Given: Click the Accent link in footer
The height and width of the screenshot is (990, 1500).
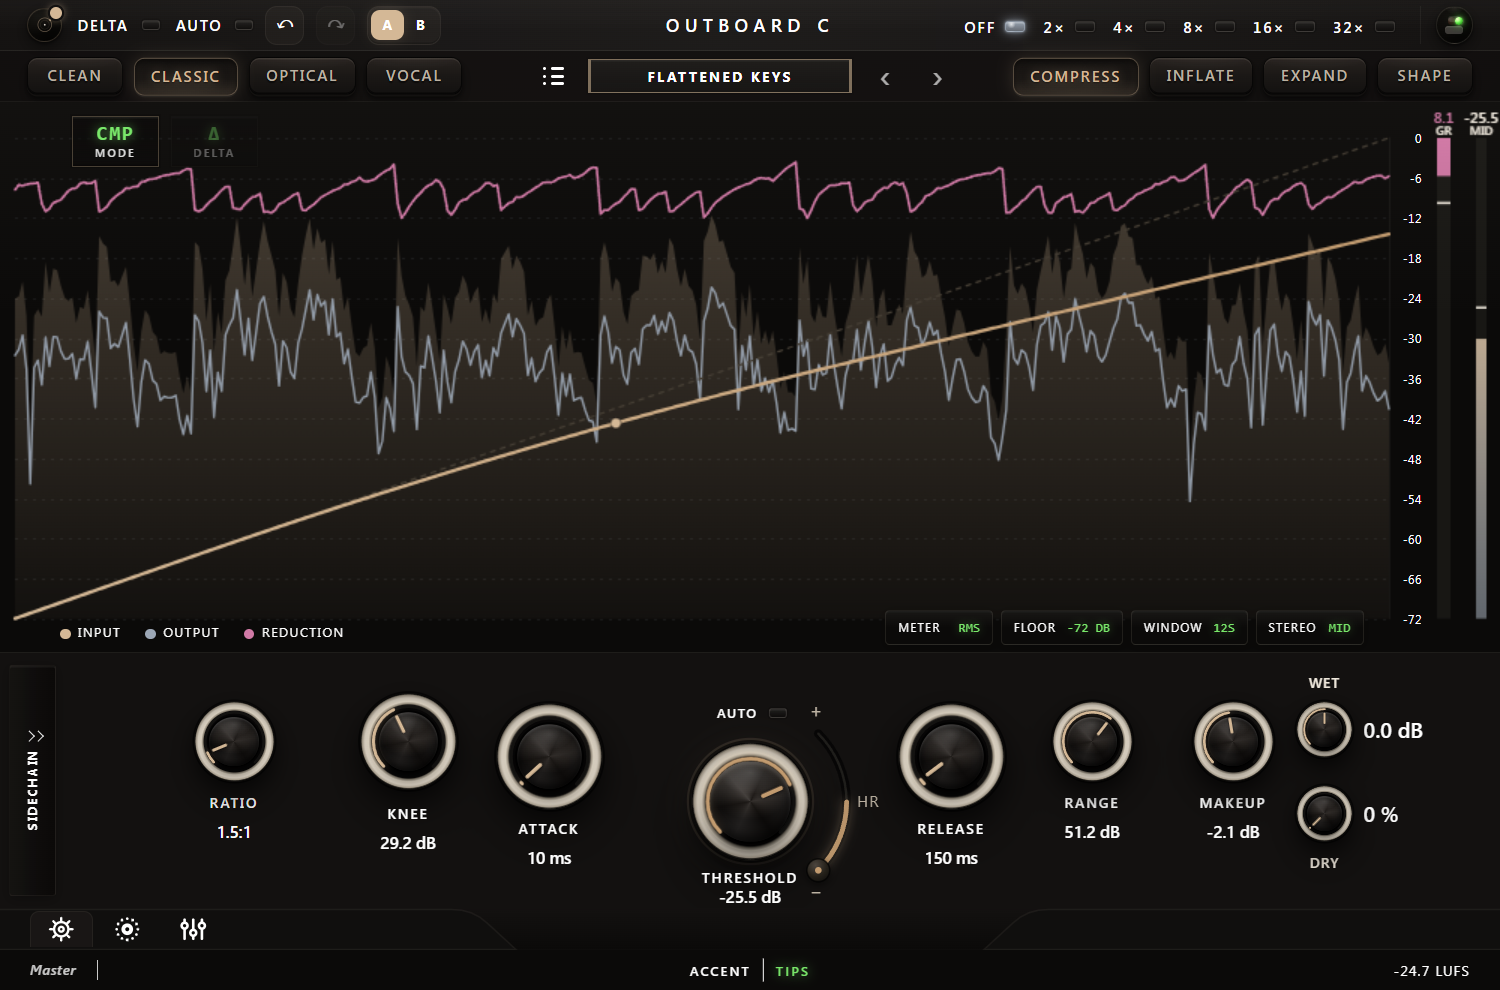Looking at the screenshot, I should [x=719, y=971].
